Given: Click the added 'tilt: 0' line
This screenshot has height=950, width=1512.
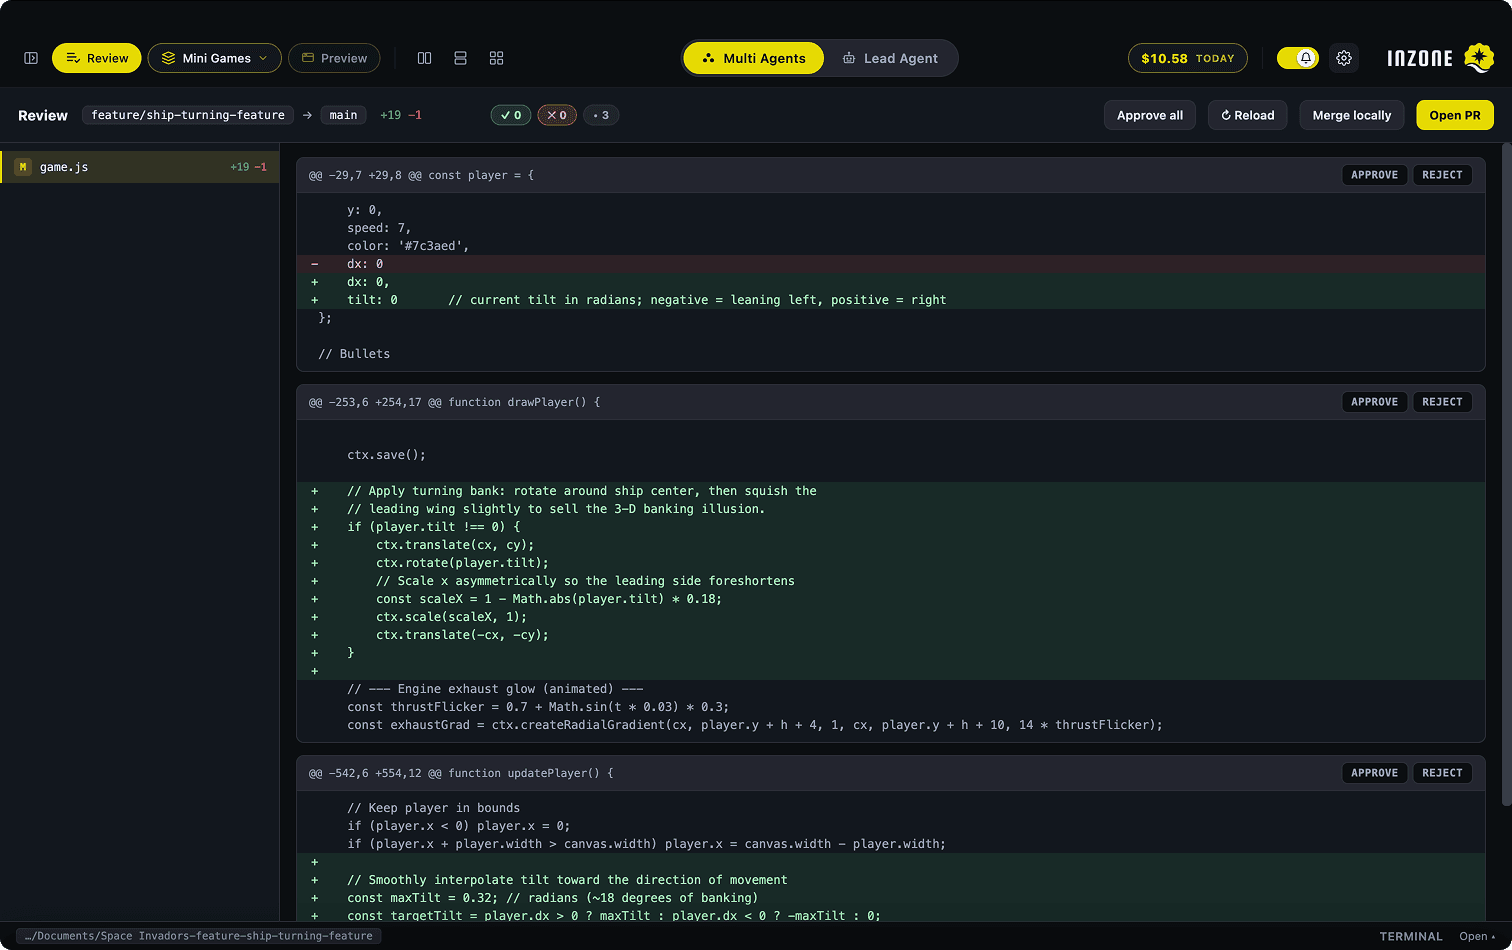Looking at the screenshot, I should tap(890, 300).
